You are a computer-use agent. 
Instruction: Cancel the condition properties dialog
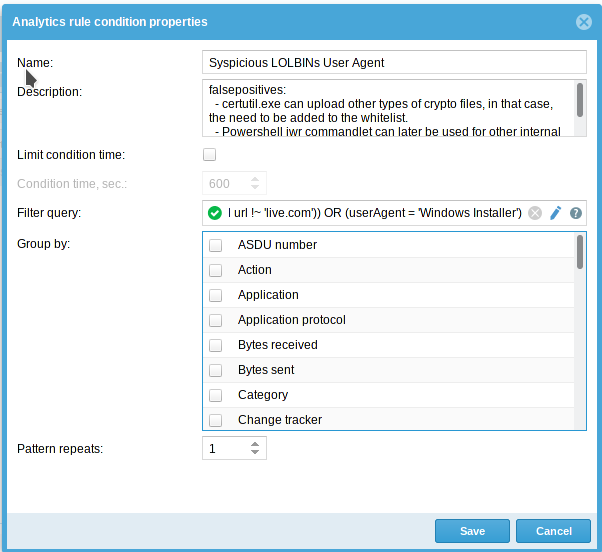tap(553, 531)
